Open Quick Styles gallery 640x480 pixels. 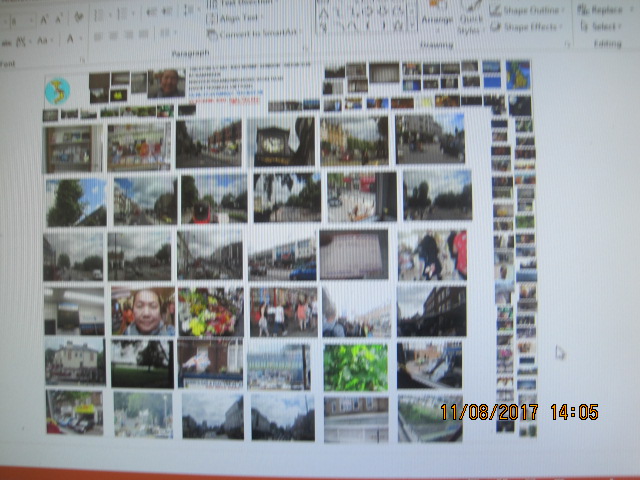(x=471, y=18)
